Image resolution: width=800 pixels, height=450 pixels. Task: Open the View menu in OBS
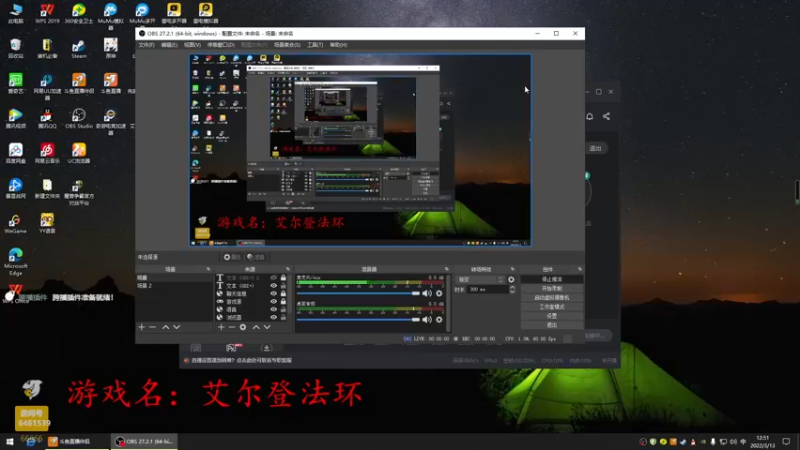(192, 45)
